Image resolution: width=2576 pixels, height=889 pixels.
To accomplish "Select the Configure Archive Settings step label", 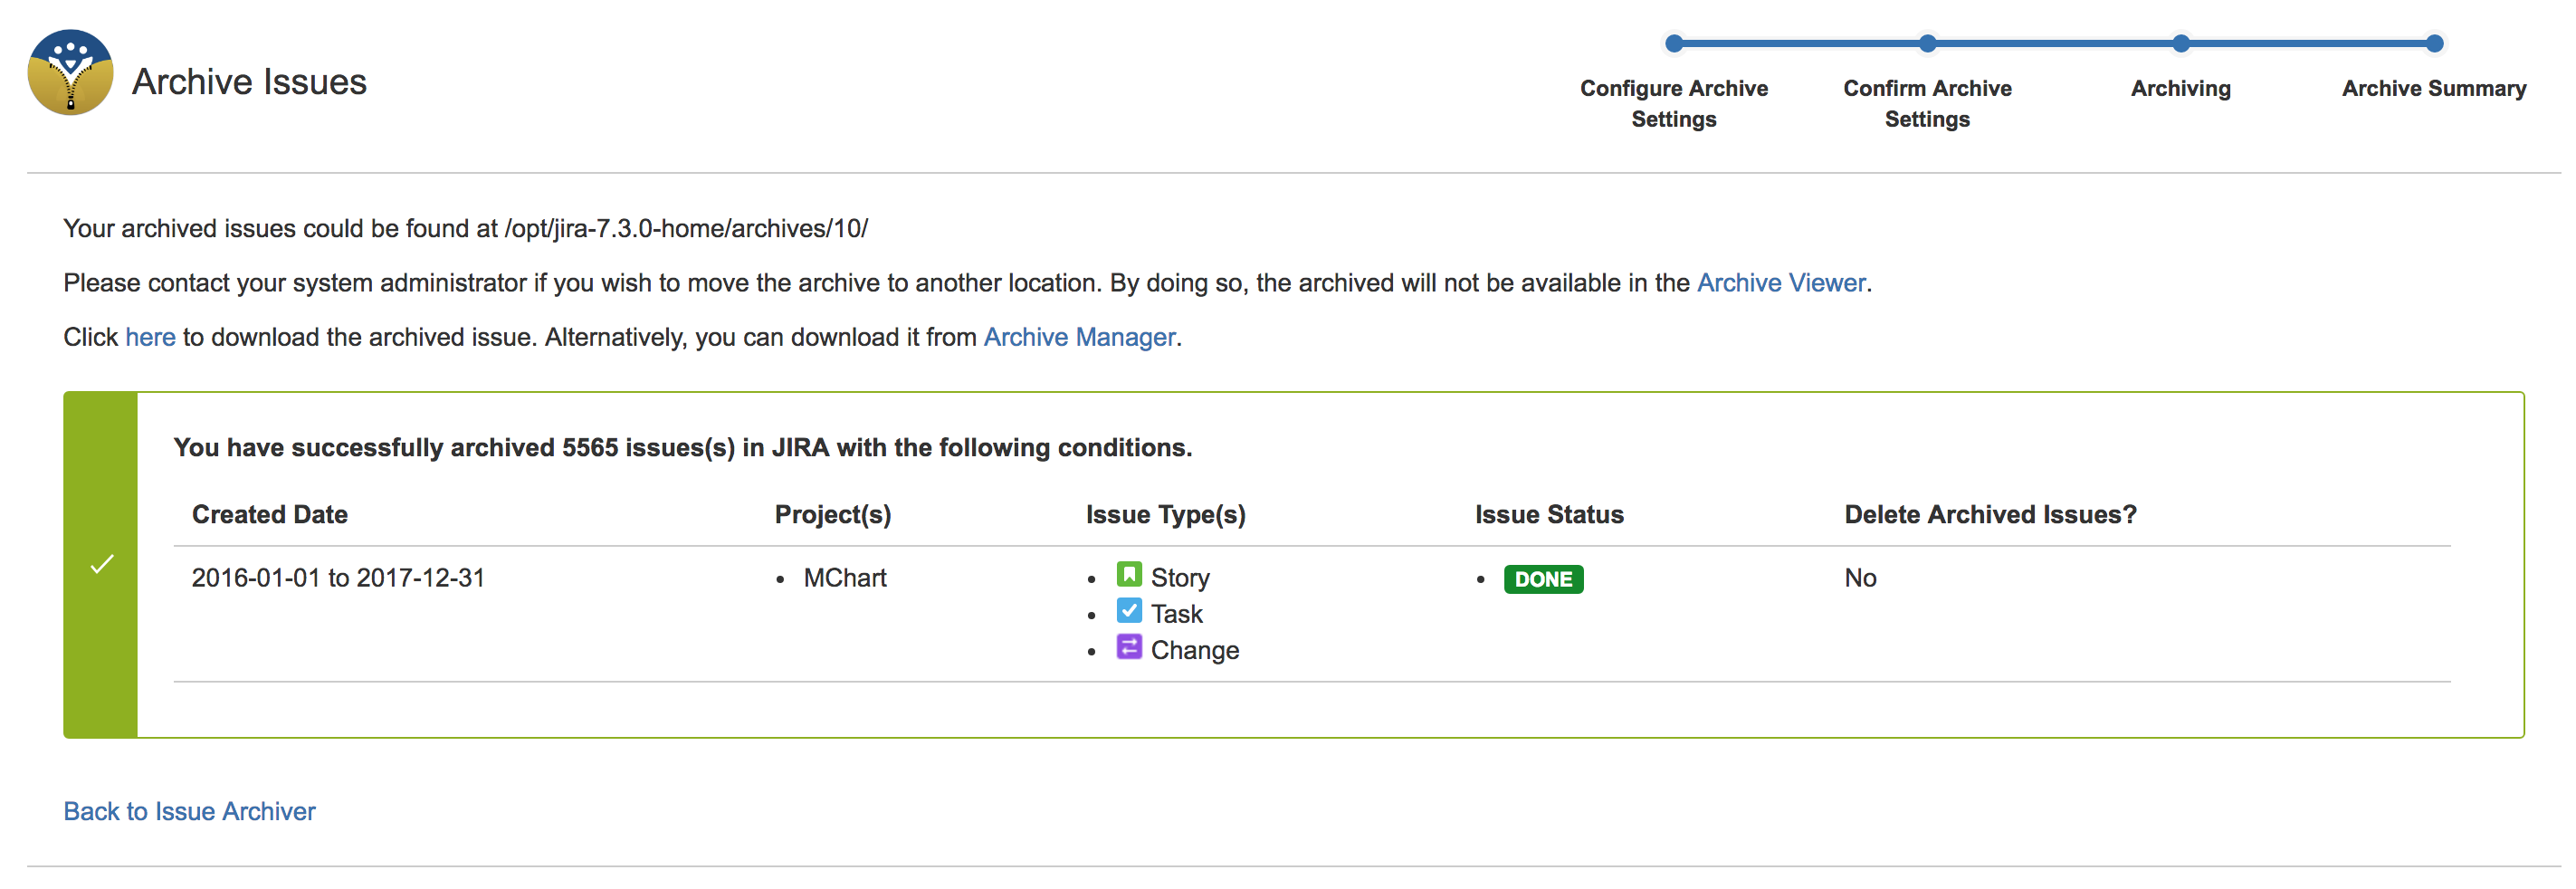I will (1673, 103).
